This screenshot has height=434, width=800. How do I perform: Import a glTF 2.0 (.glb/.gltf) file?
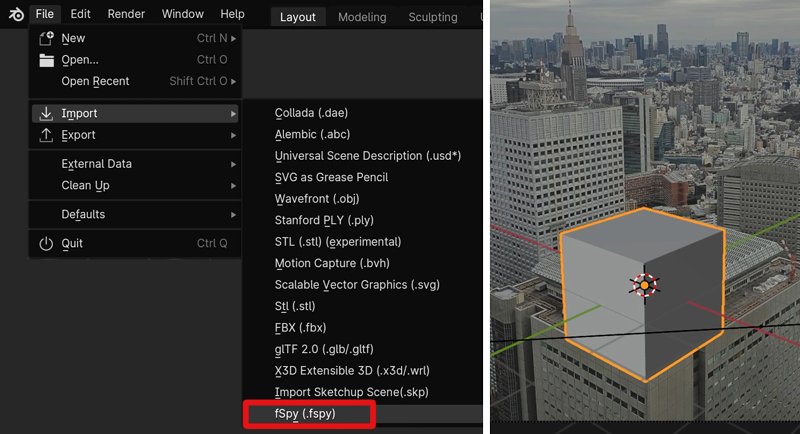(324, 349)
